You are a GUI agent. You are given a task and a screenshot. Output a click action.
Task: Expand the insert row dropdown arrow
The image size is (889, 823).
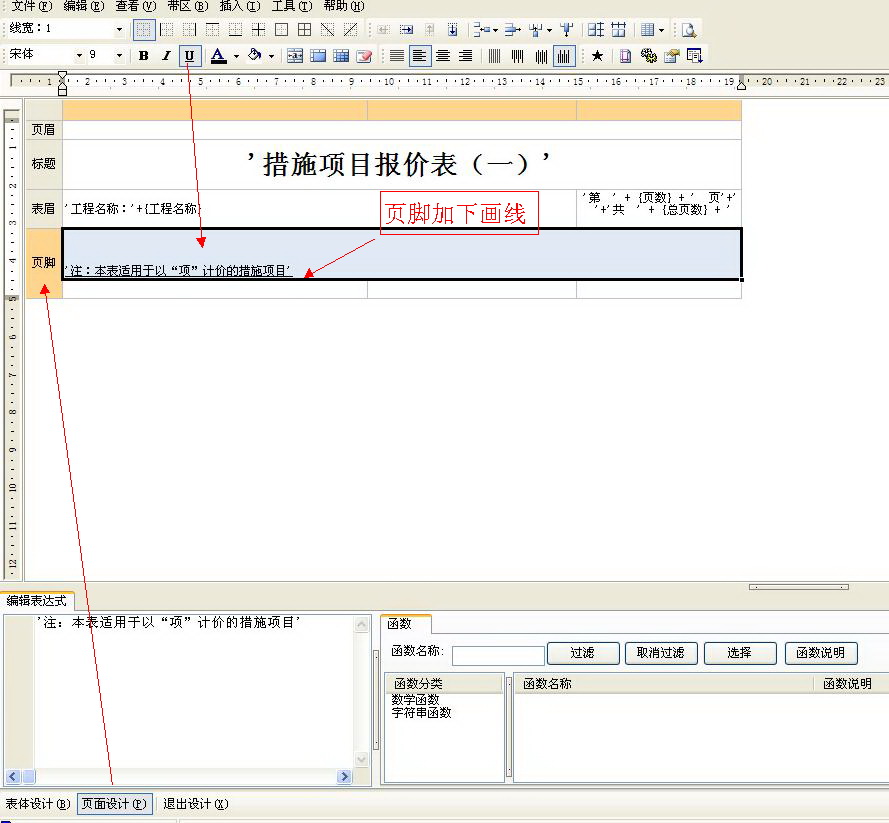point(495,29)
